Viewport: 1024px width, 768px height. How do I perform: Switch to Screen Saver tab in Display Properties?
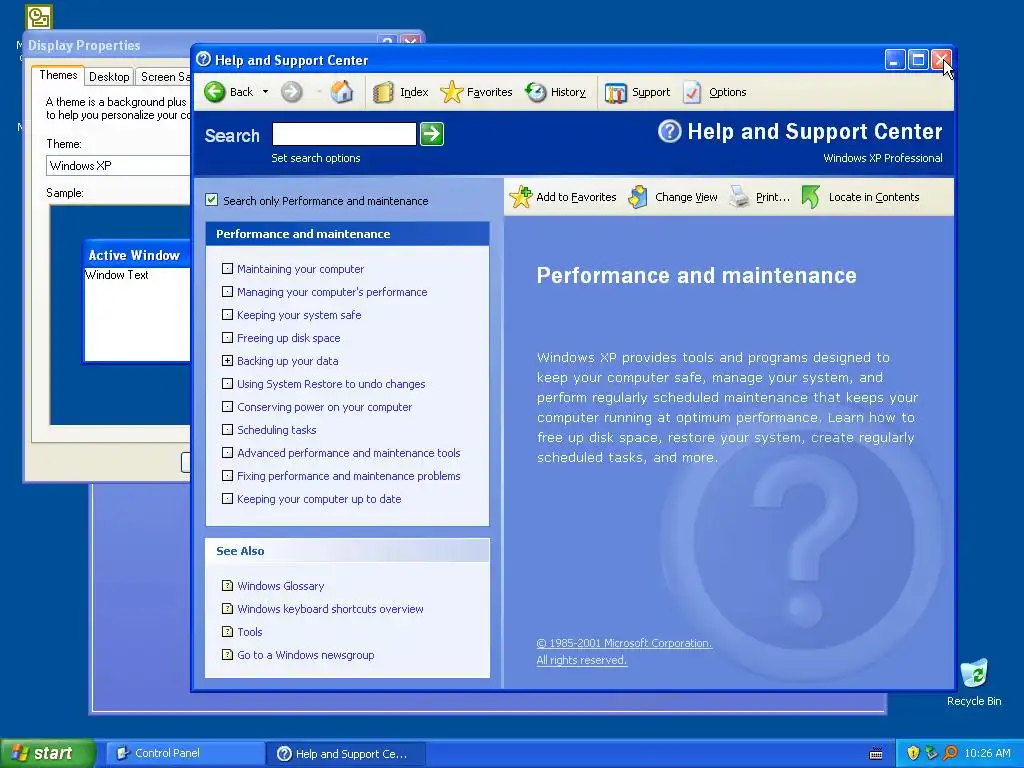tap(164, 76)
